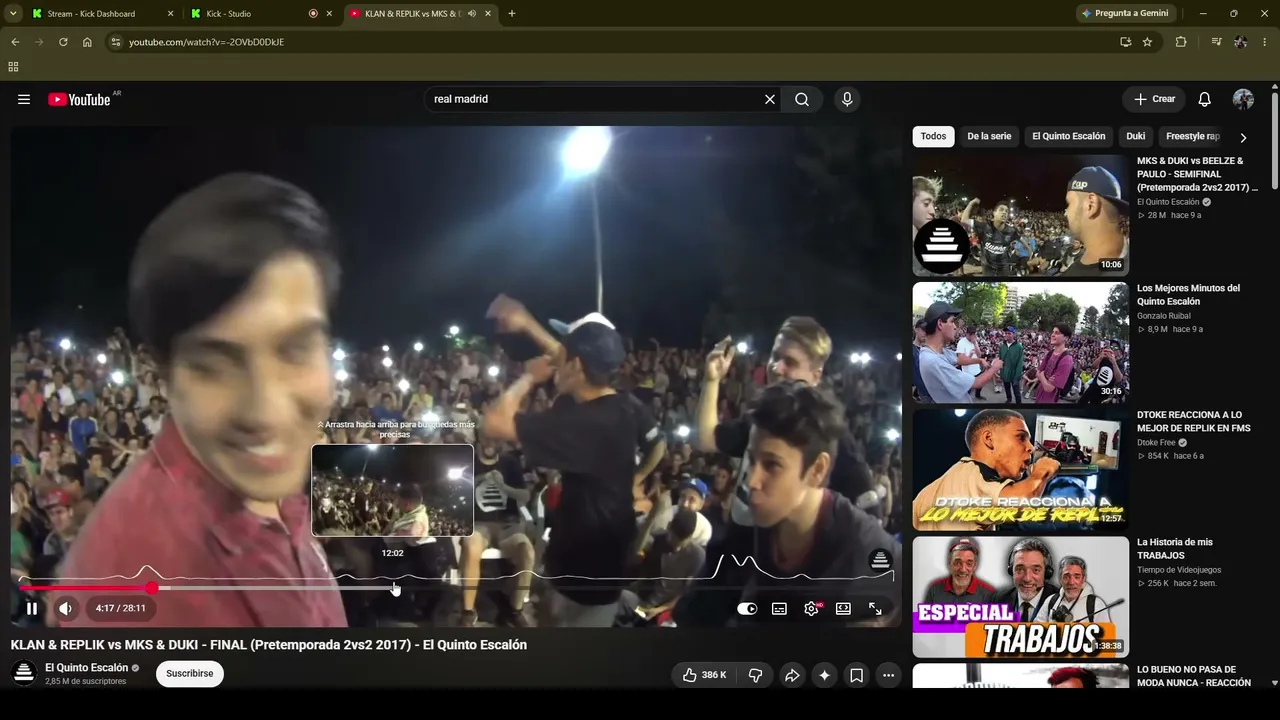Screen dimensions: 1280x720
Task: Click the sparkle Ask icon under video
Action: pos(824,675)
